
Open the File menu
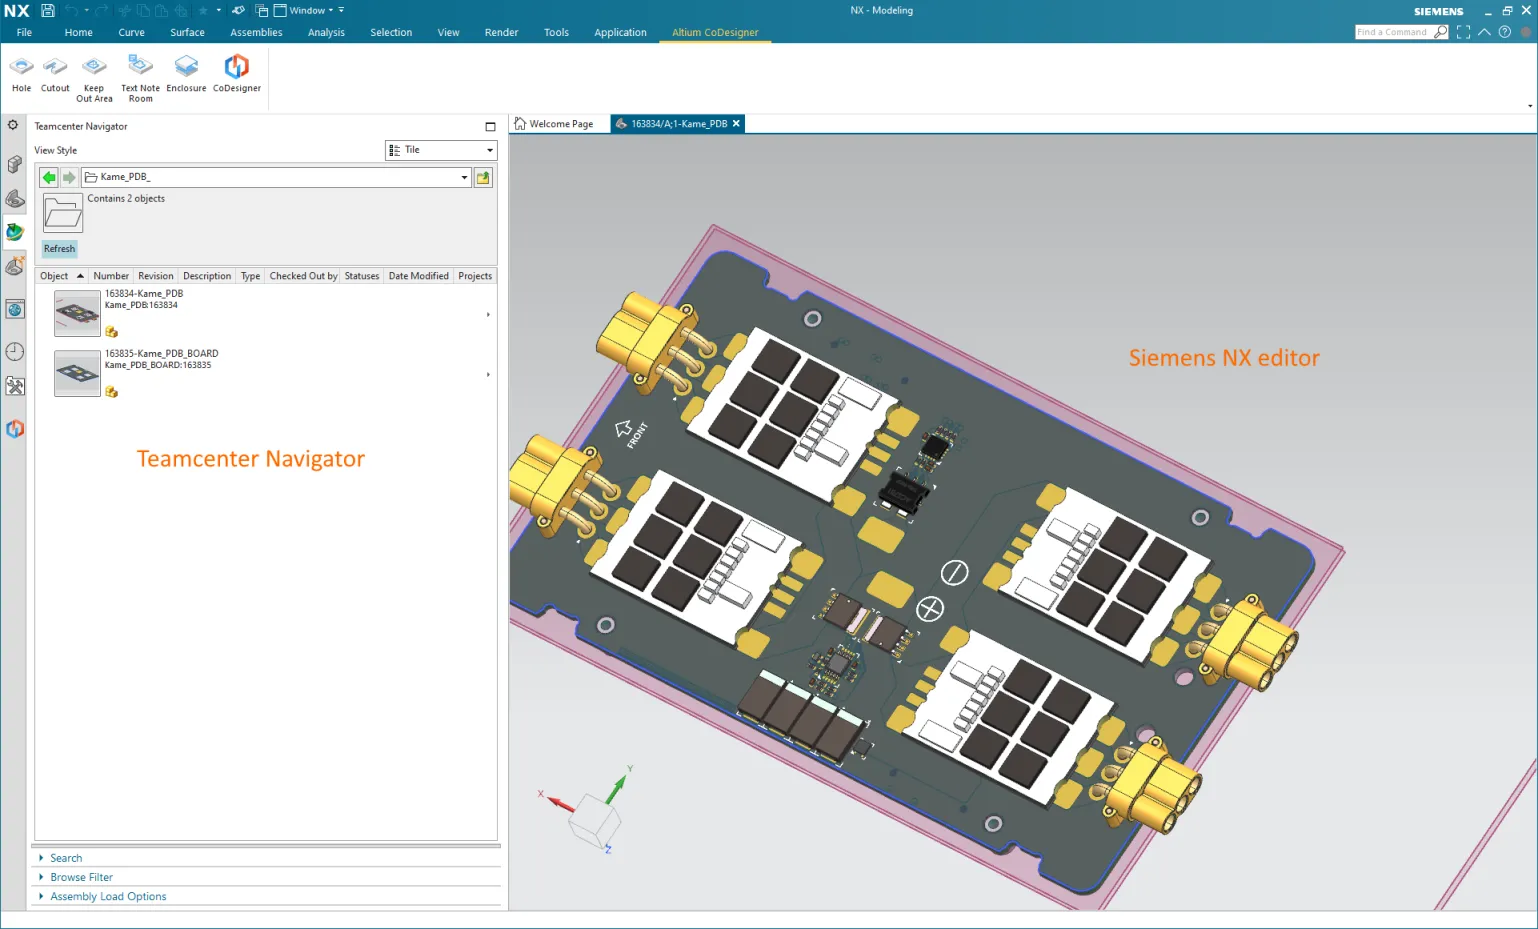(24, 32)
